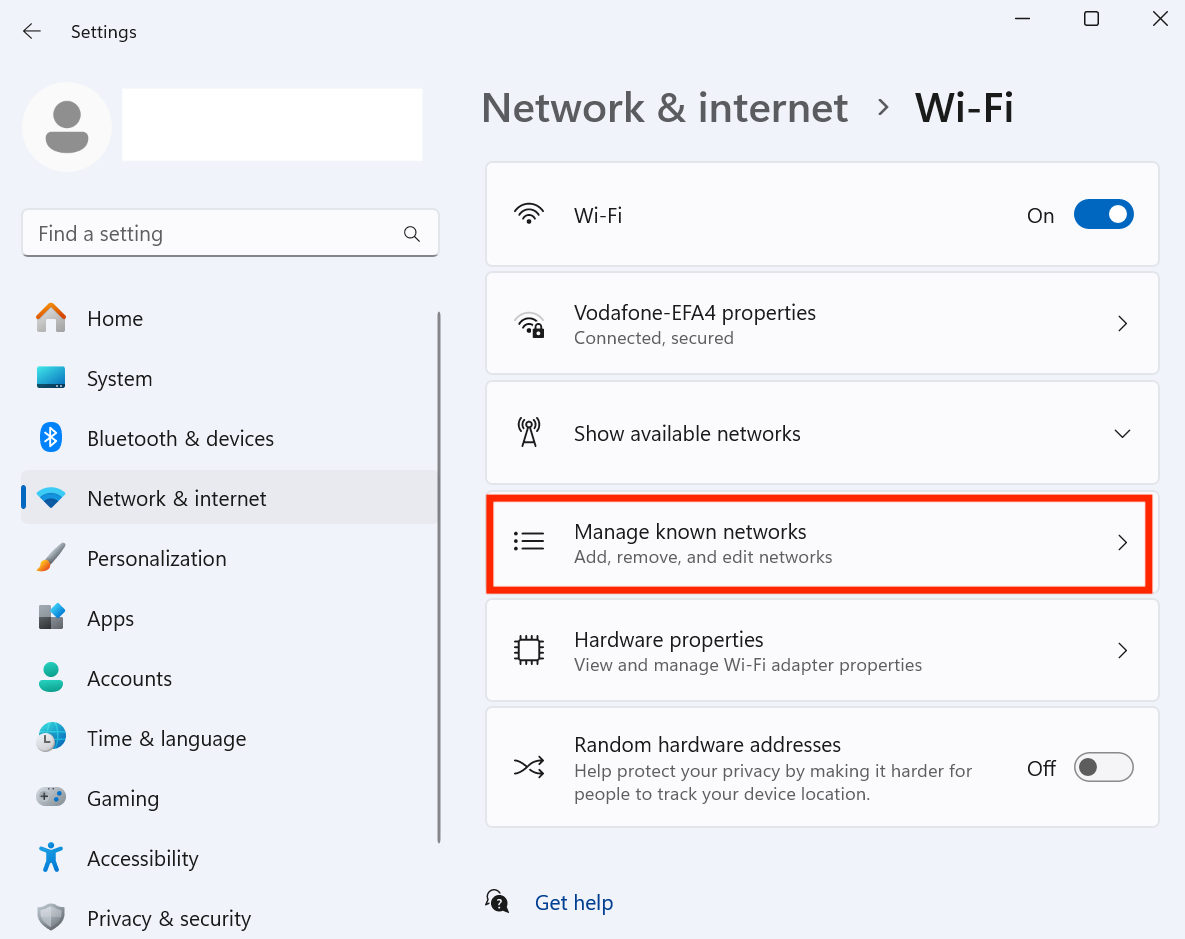Open the Bluetooth & devices icon
Screen dimensions: 1185x939
50,438
